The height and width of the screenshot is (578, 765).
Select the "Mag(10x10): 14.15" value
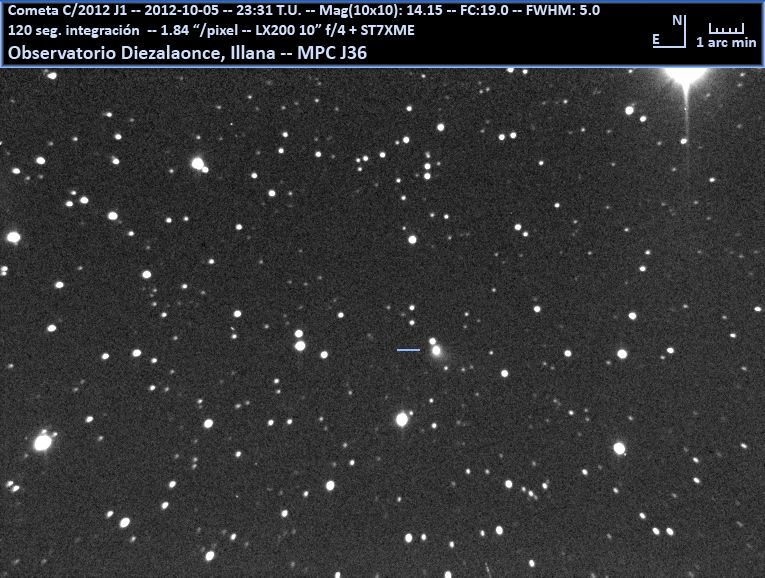[381, 10]
